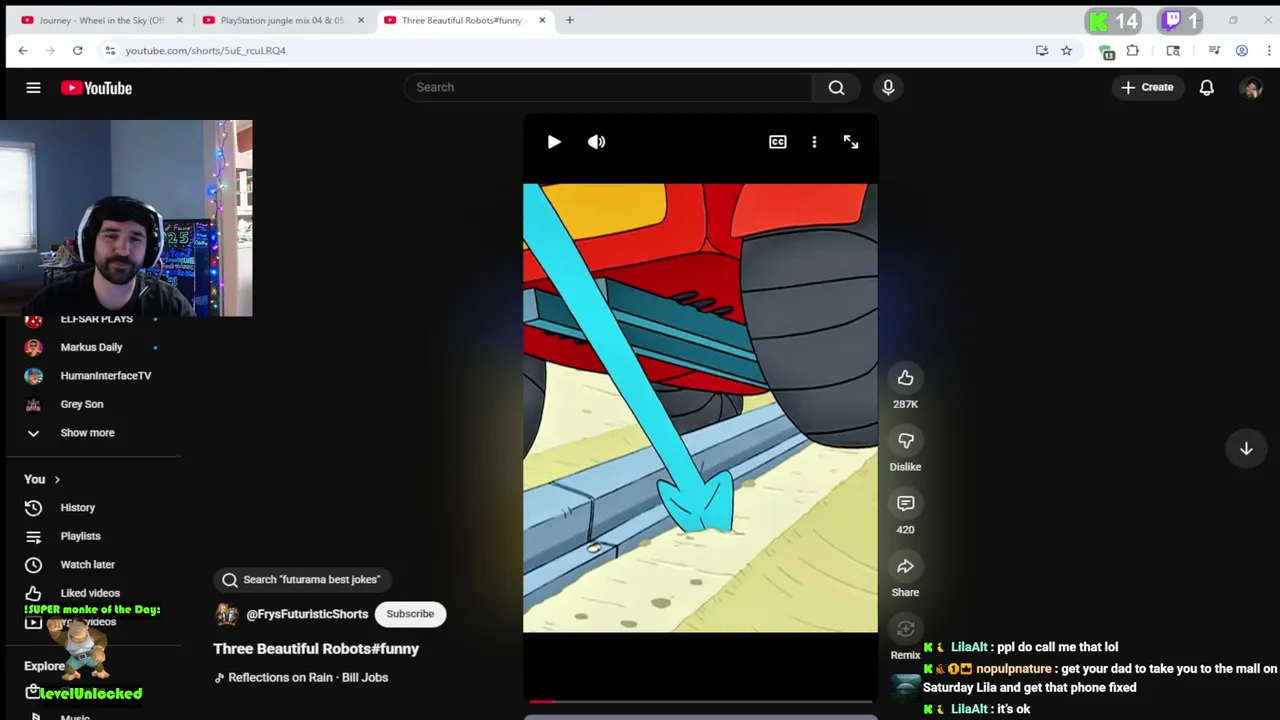1280x720 pixels.
Task: Toggle closed captions on the Short
Action: tap(777, 142)
